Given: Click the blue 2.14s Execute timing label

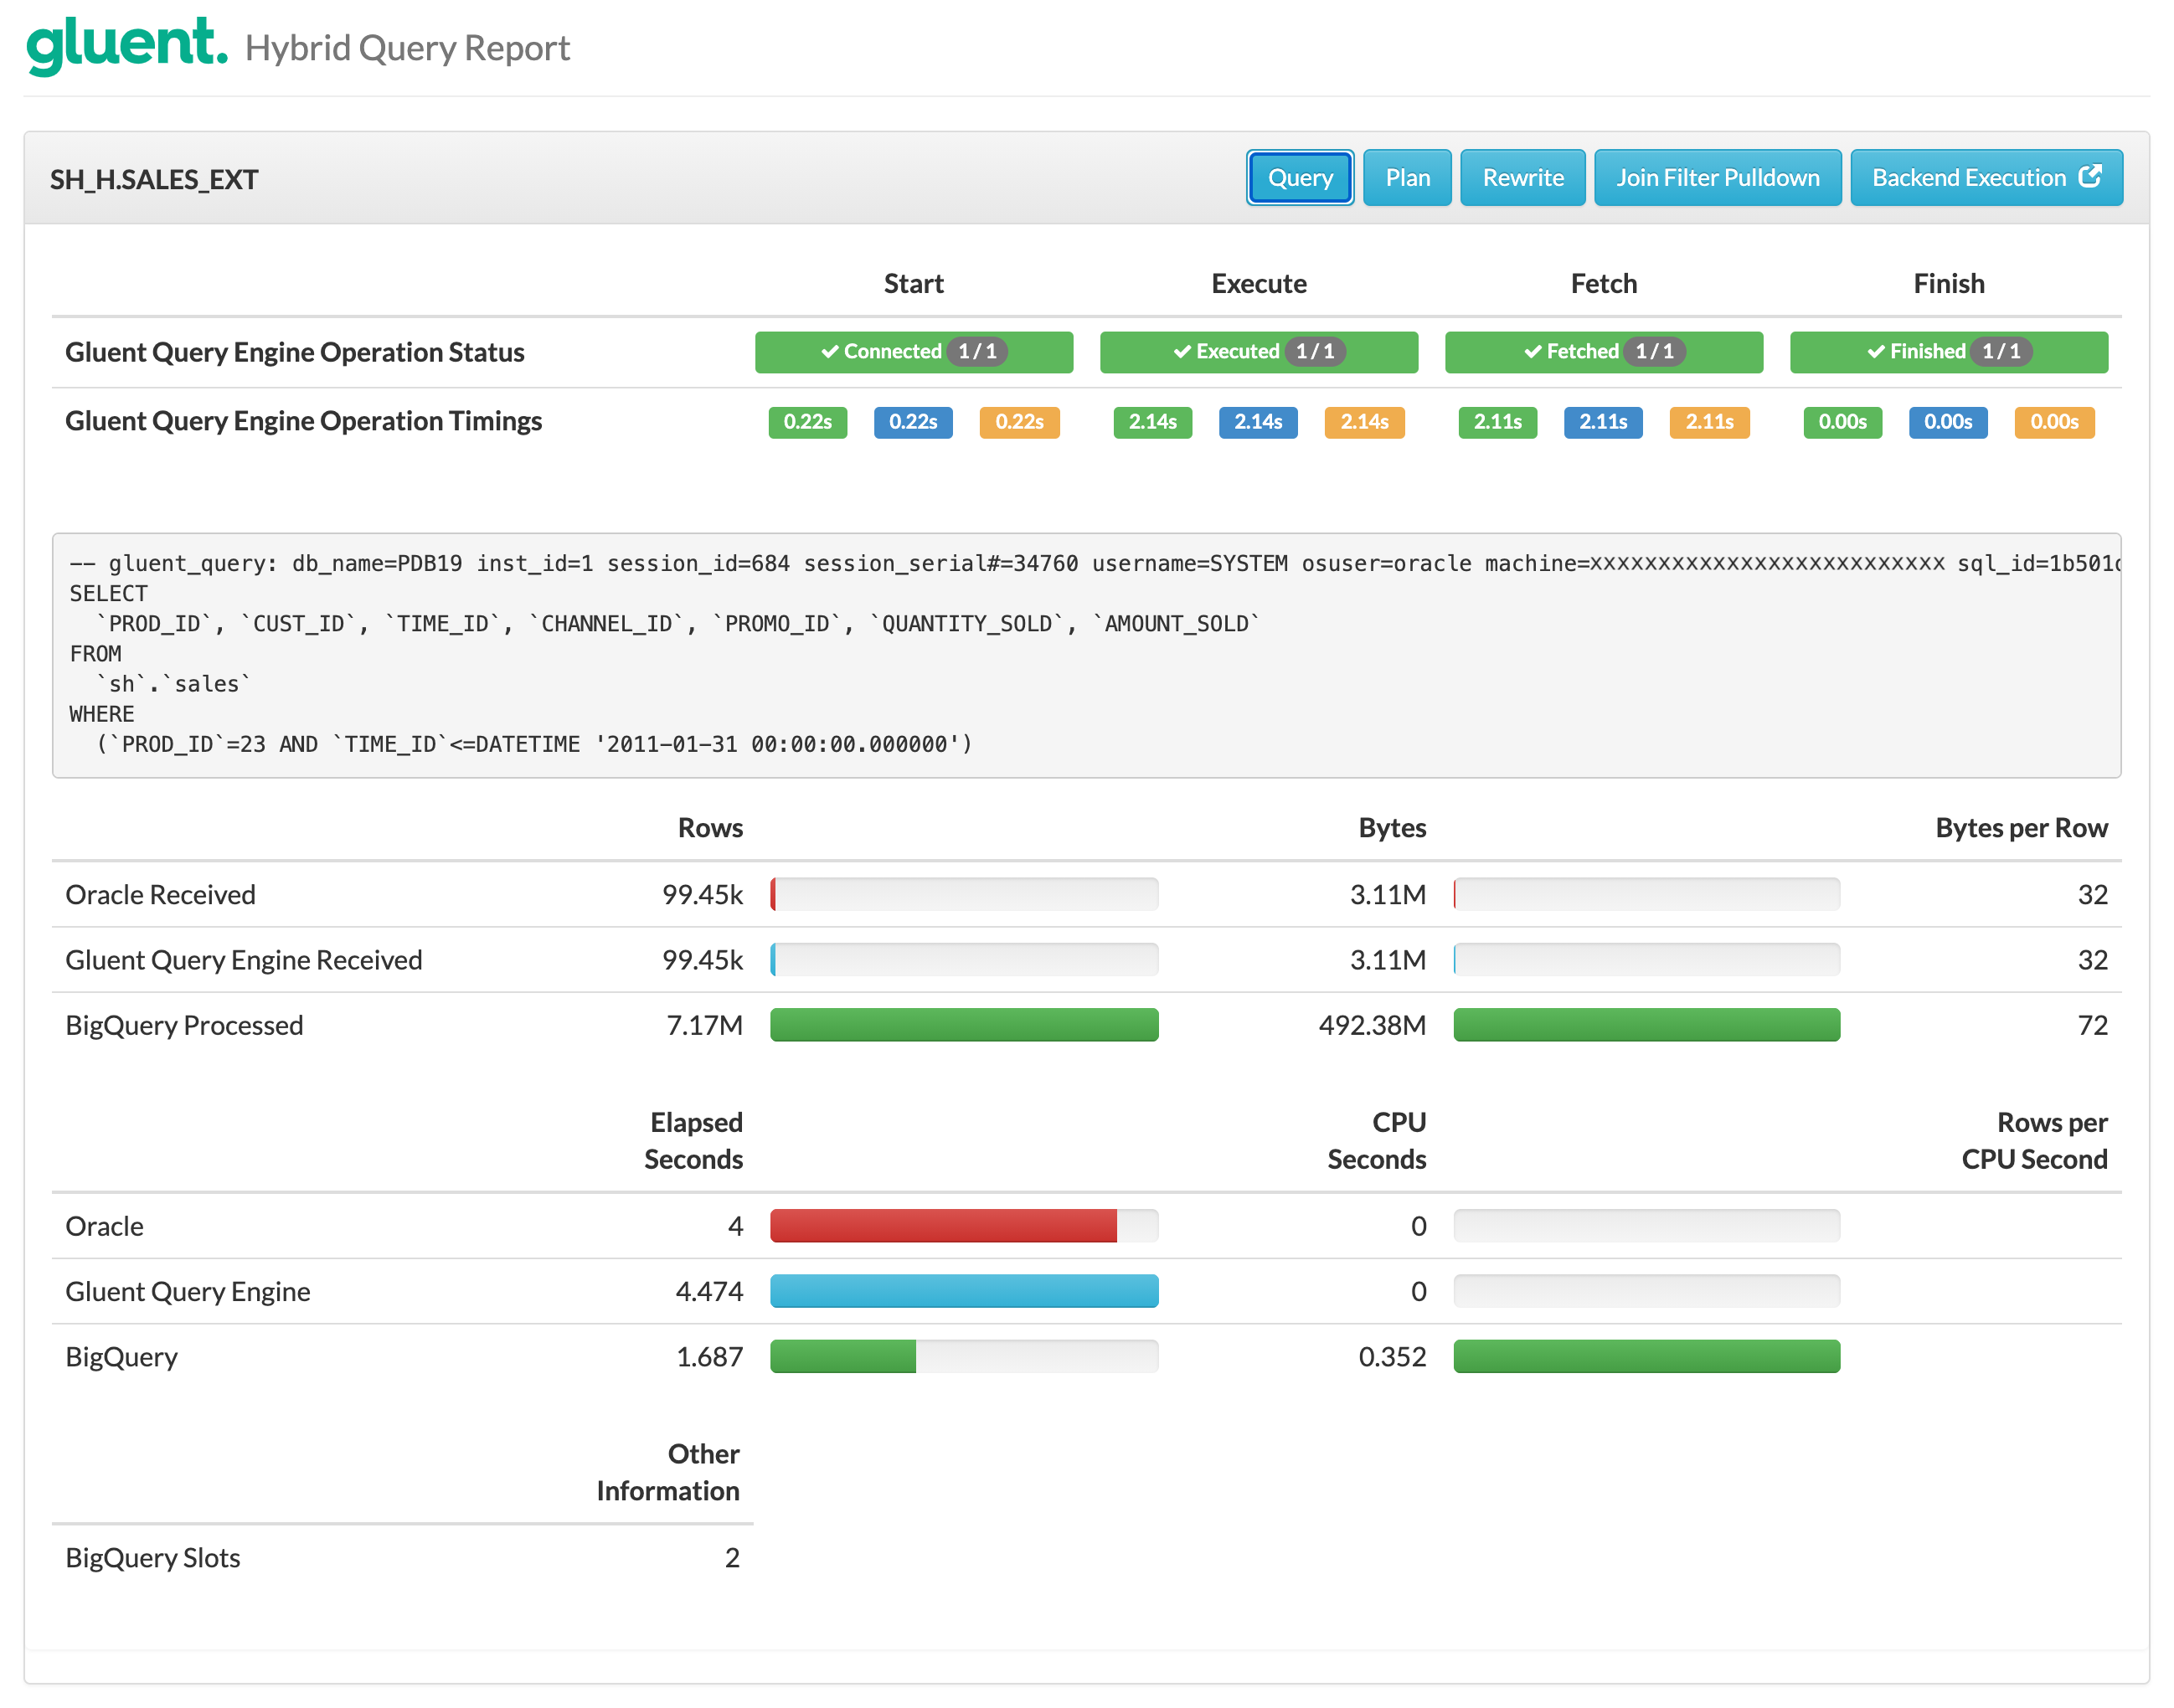Looking at the screenshot, I should click(x=1258, y=422).
